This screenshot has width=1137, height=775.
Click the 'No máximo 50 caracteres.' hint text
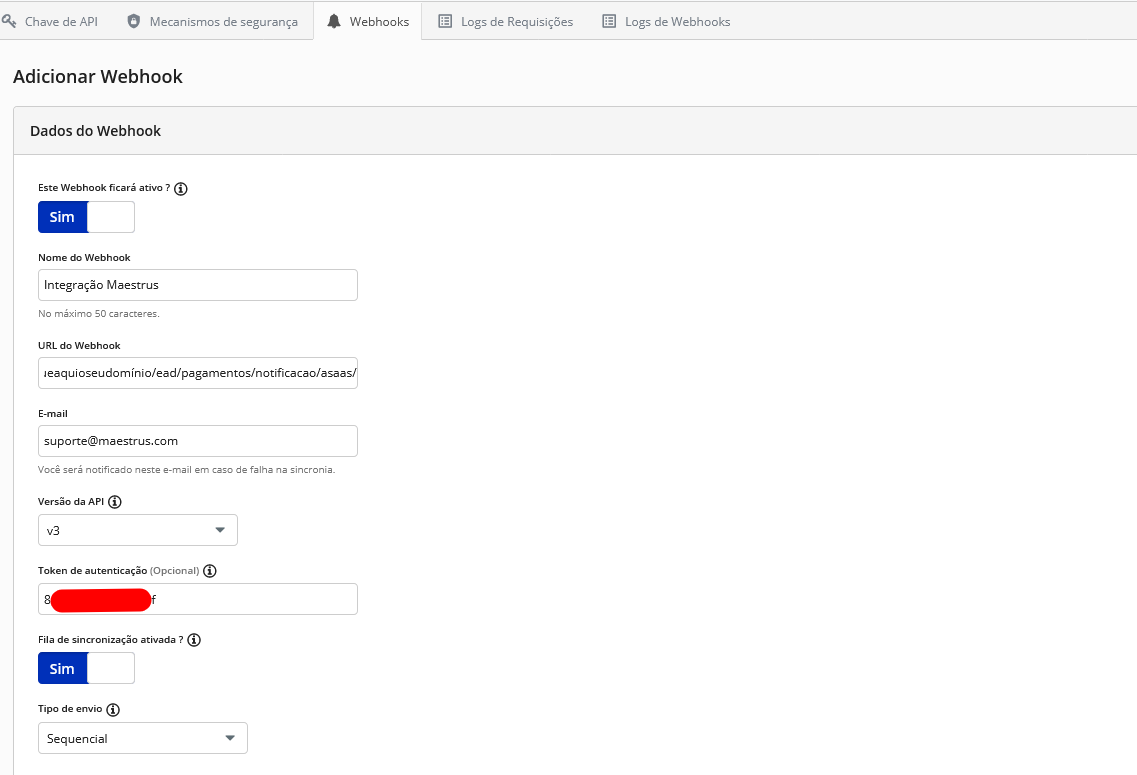point(99,314)
